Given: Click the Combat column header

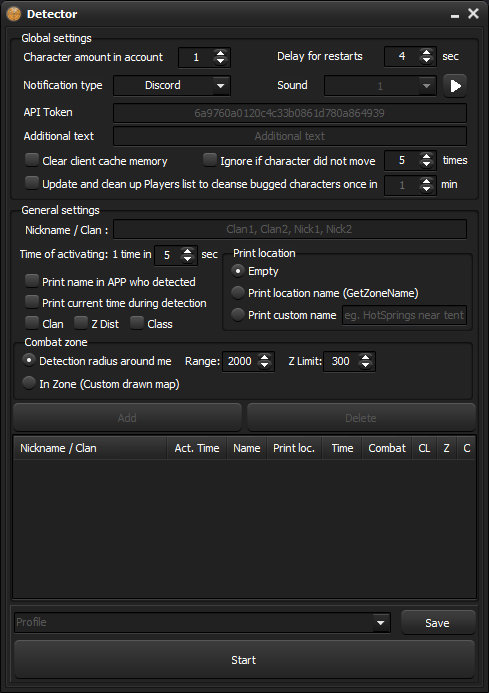Looking at the screenshot, I should (387, 448).
